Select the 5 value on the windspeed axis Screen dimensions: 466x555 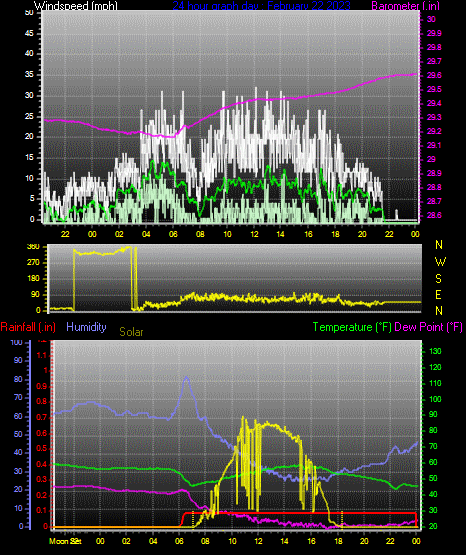pyautogui.click(x=32, y=199)
